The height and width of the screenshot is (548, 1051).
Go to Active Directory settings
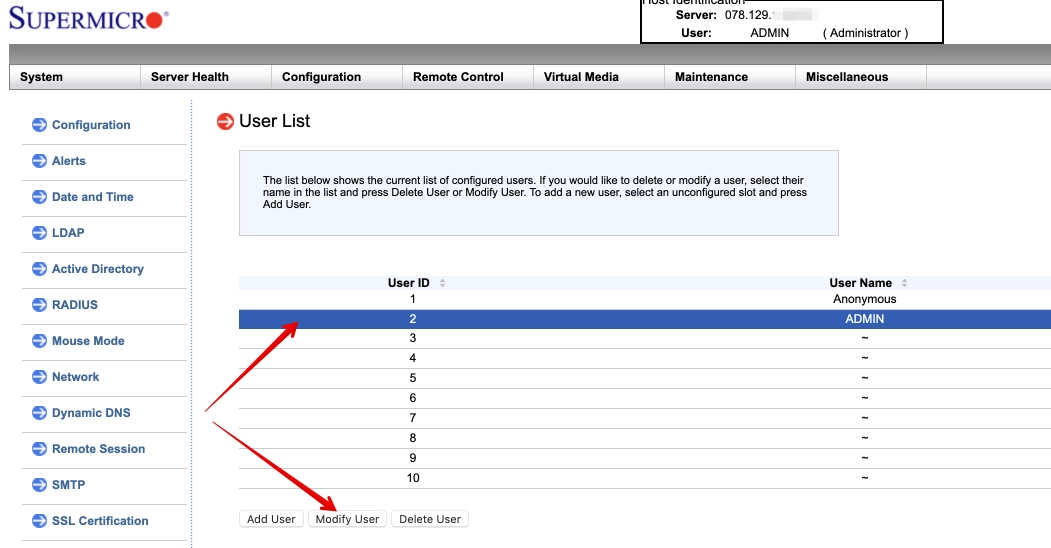[x=97, y=269]
